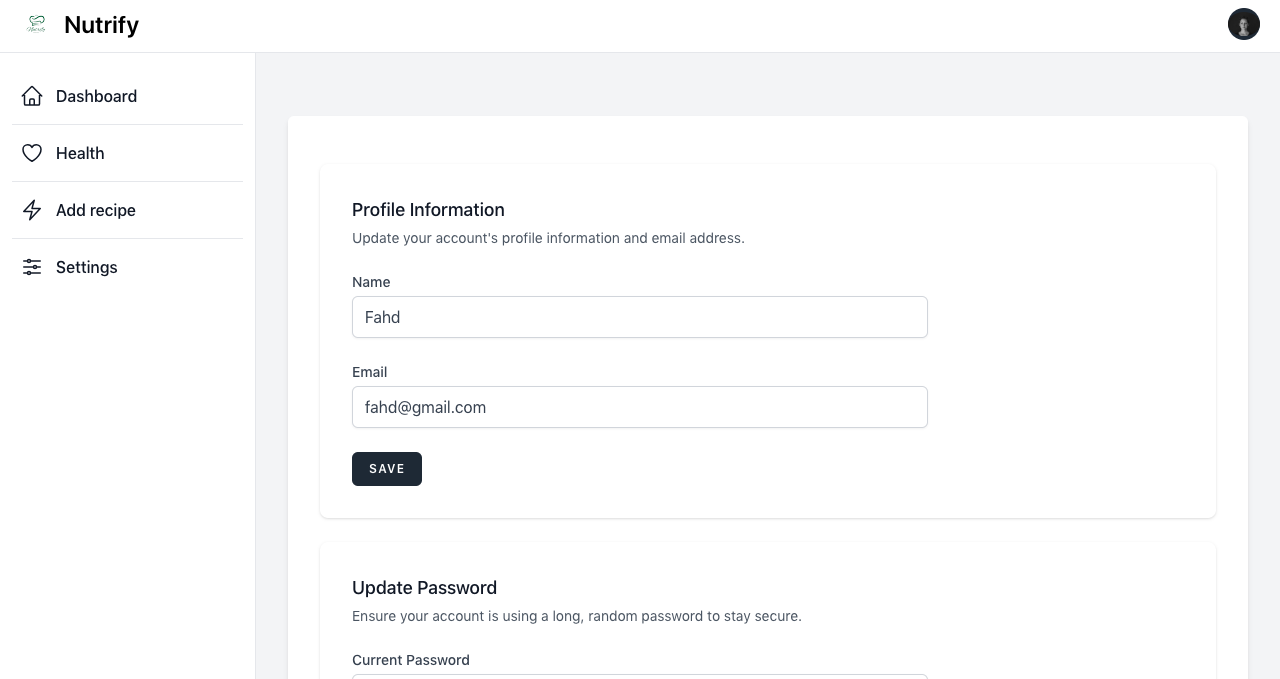Open the Settings text label in sidebar

[87, 267]
